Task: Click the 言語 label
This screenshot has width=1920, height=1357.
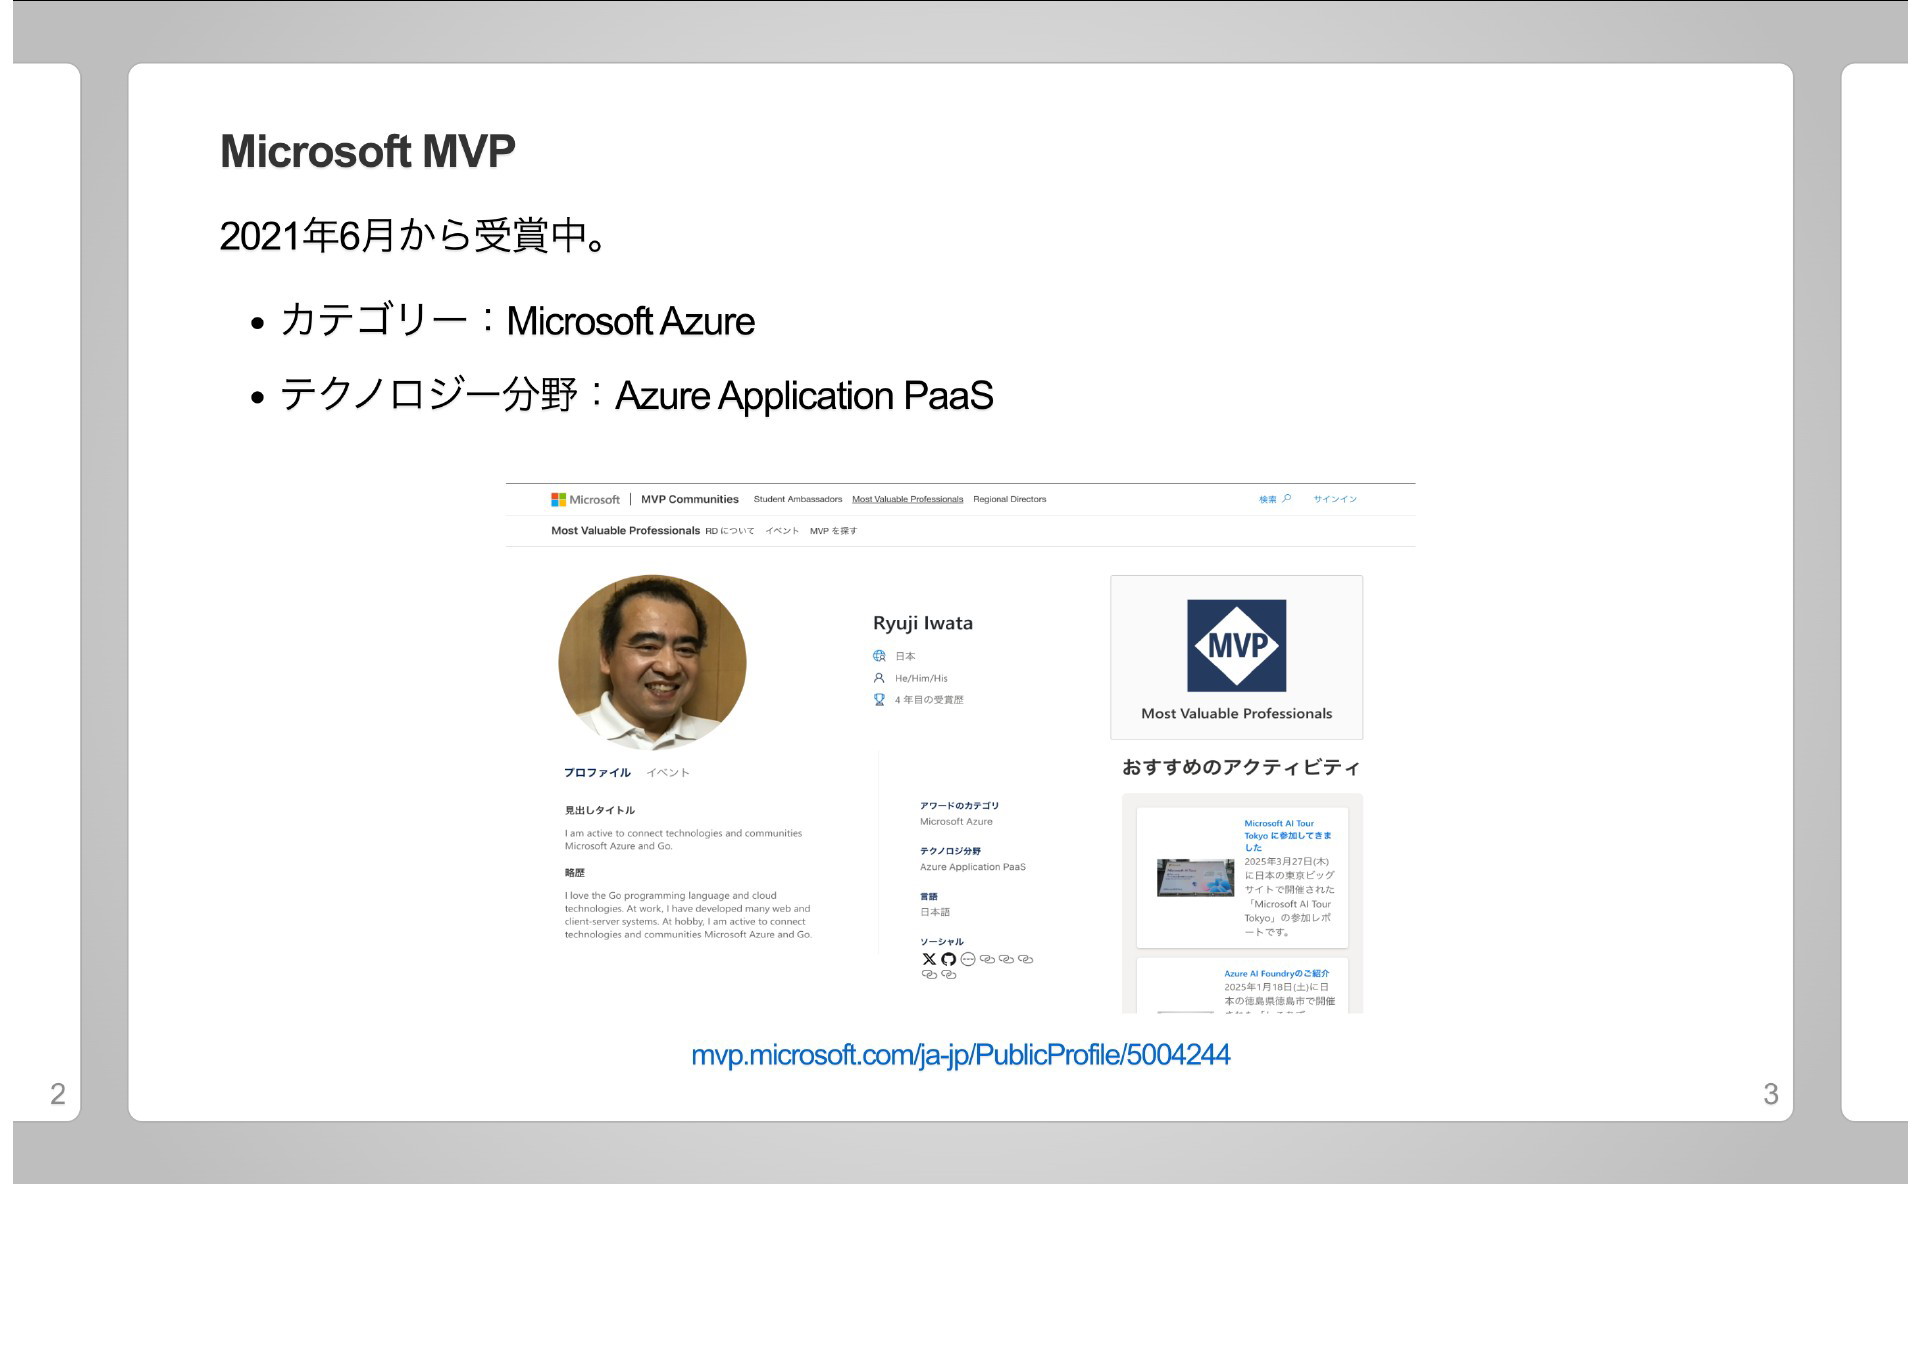Action: coord(929,896)
